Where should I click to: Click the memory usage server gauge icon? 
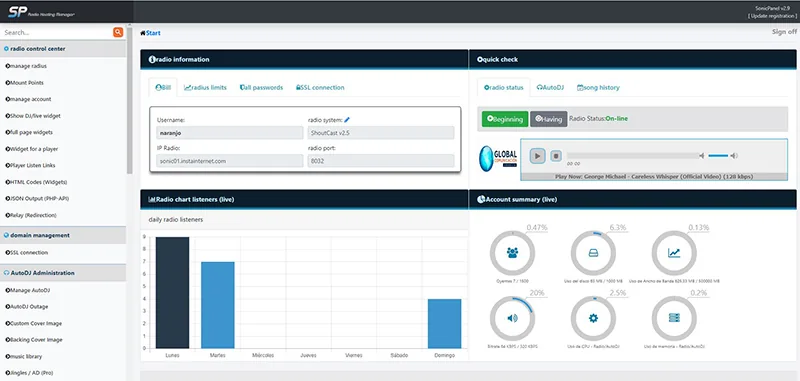674,318
